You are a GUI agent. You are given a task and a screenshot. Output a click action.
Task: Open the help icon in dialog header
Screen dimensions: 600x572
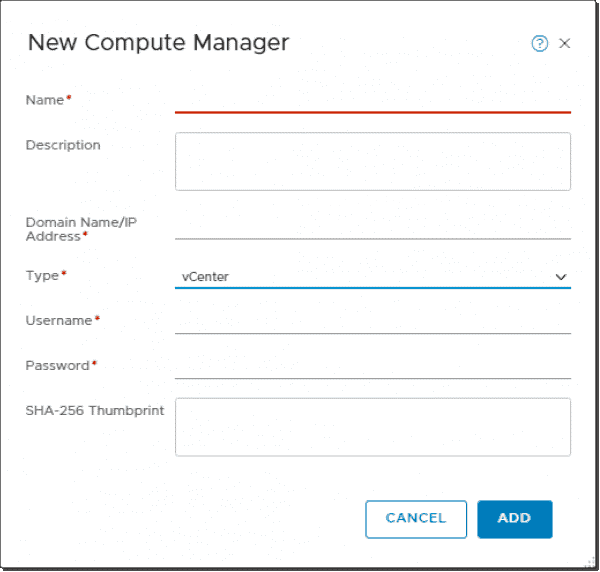point(540,43)
